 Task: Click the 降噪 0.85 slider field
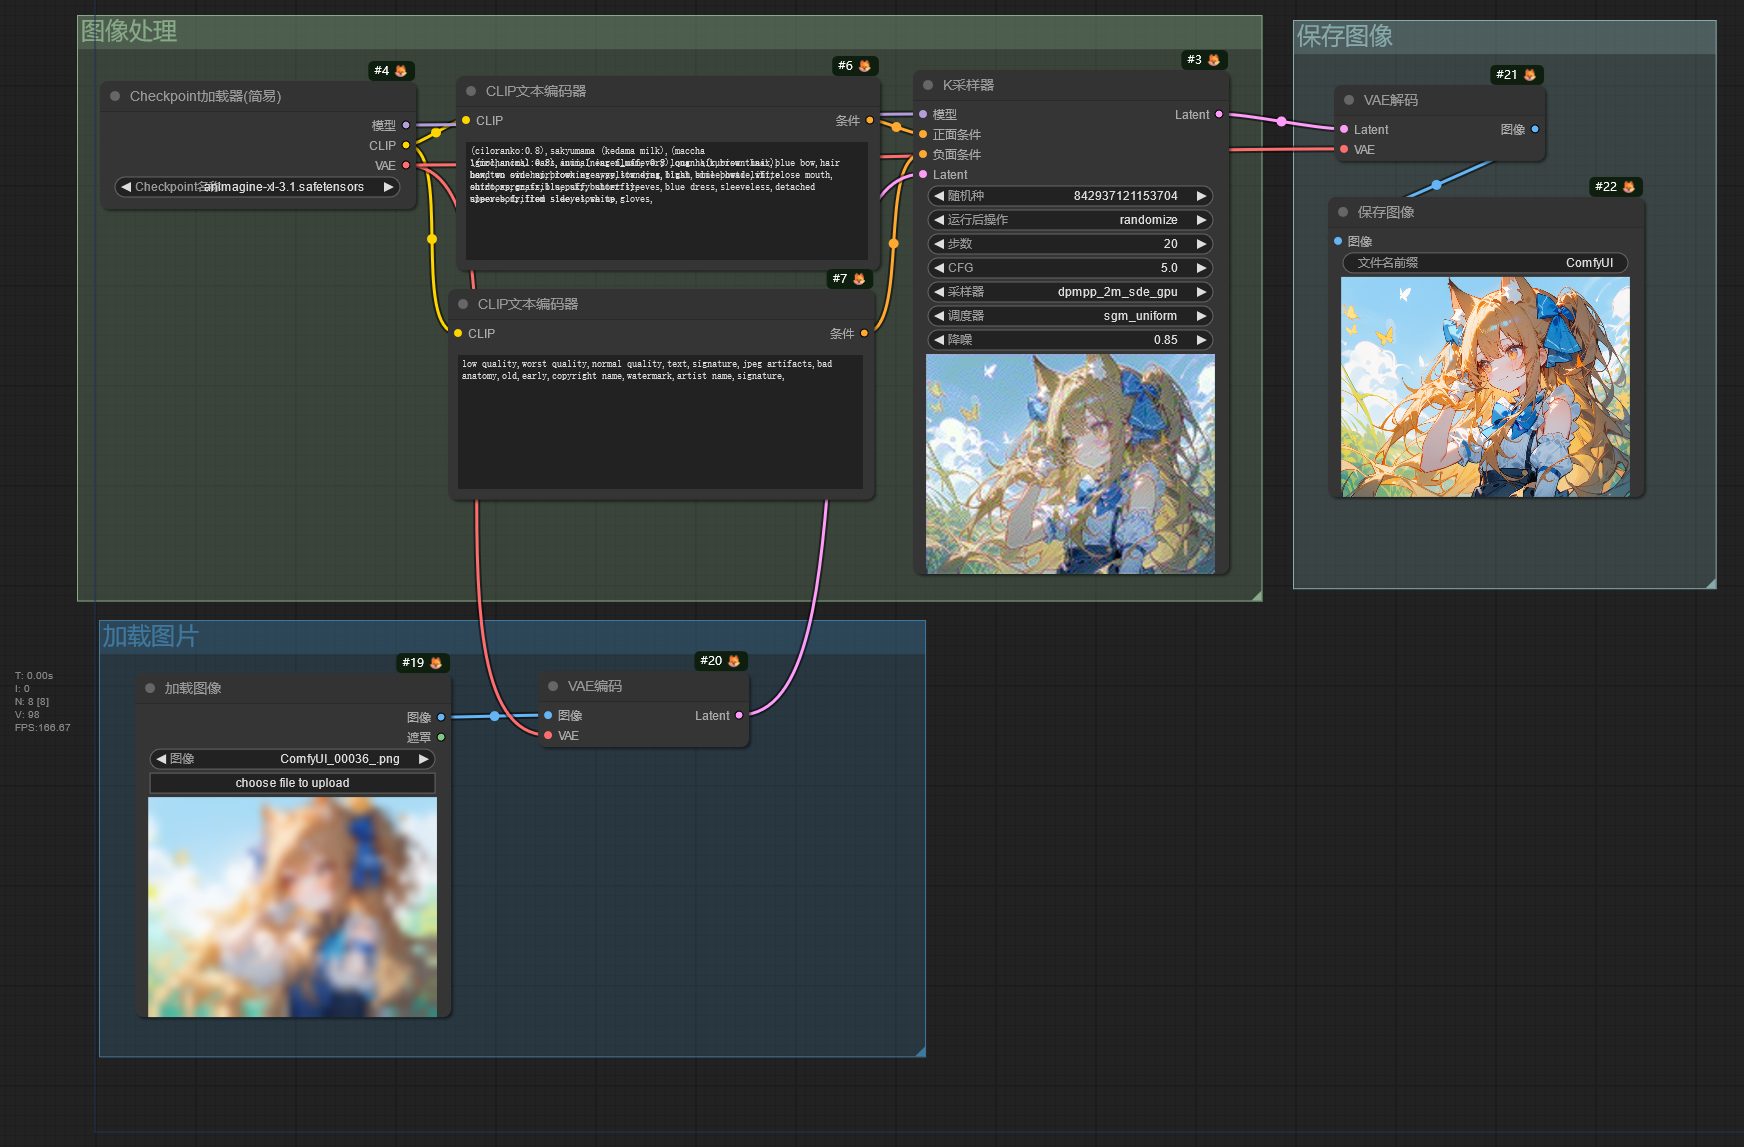pyautogui.click(x=1070, y=340)
